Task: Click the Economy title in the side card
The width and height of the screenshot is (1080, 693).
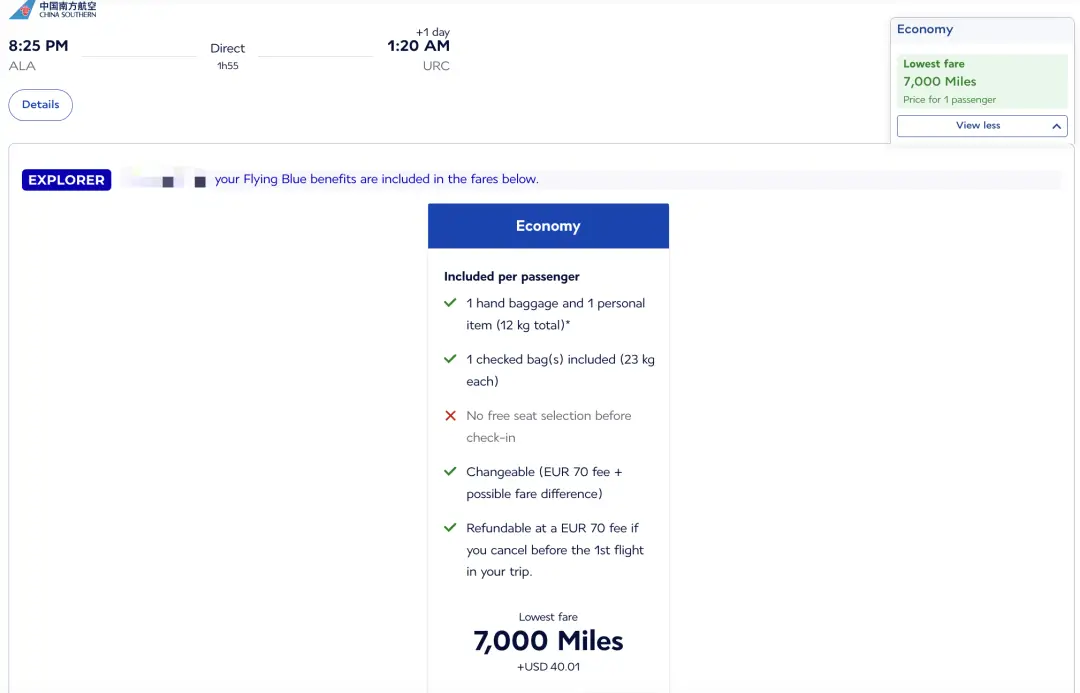Action: click(x=925, y=30)
